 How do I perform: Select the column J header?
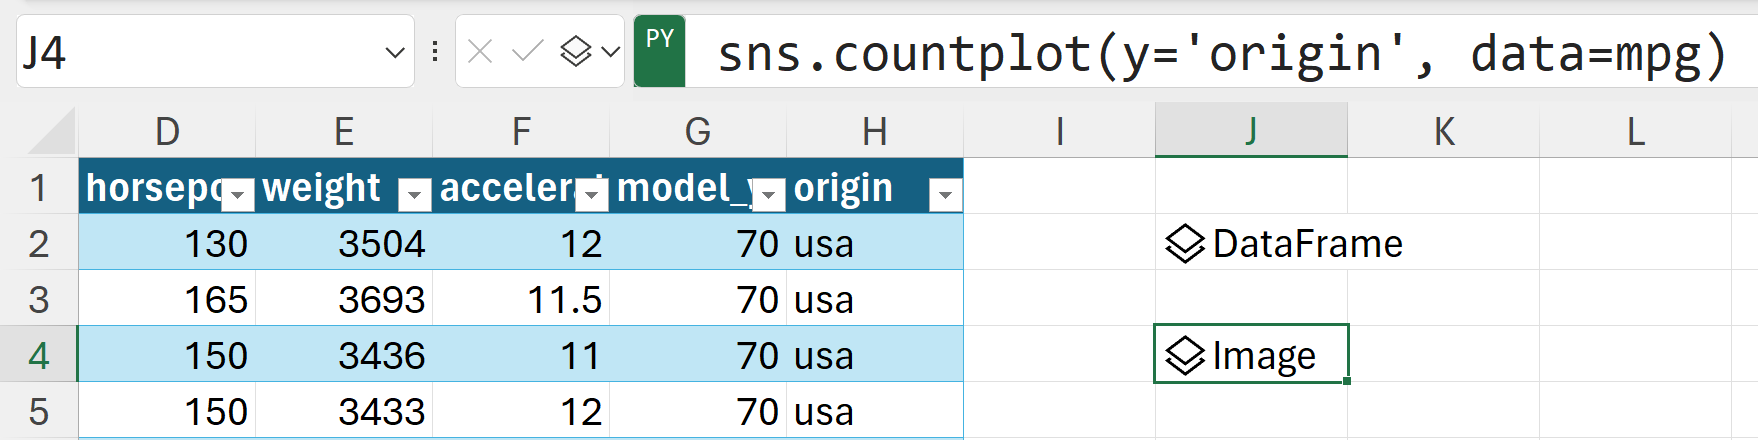[1251, 131]
